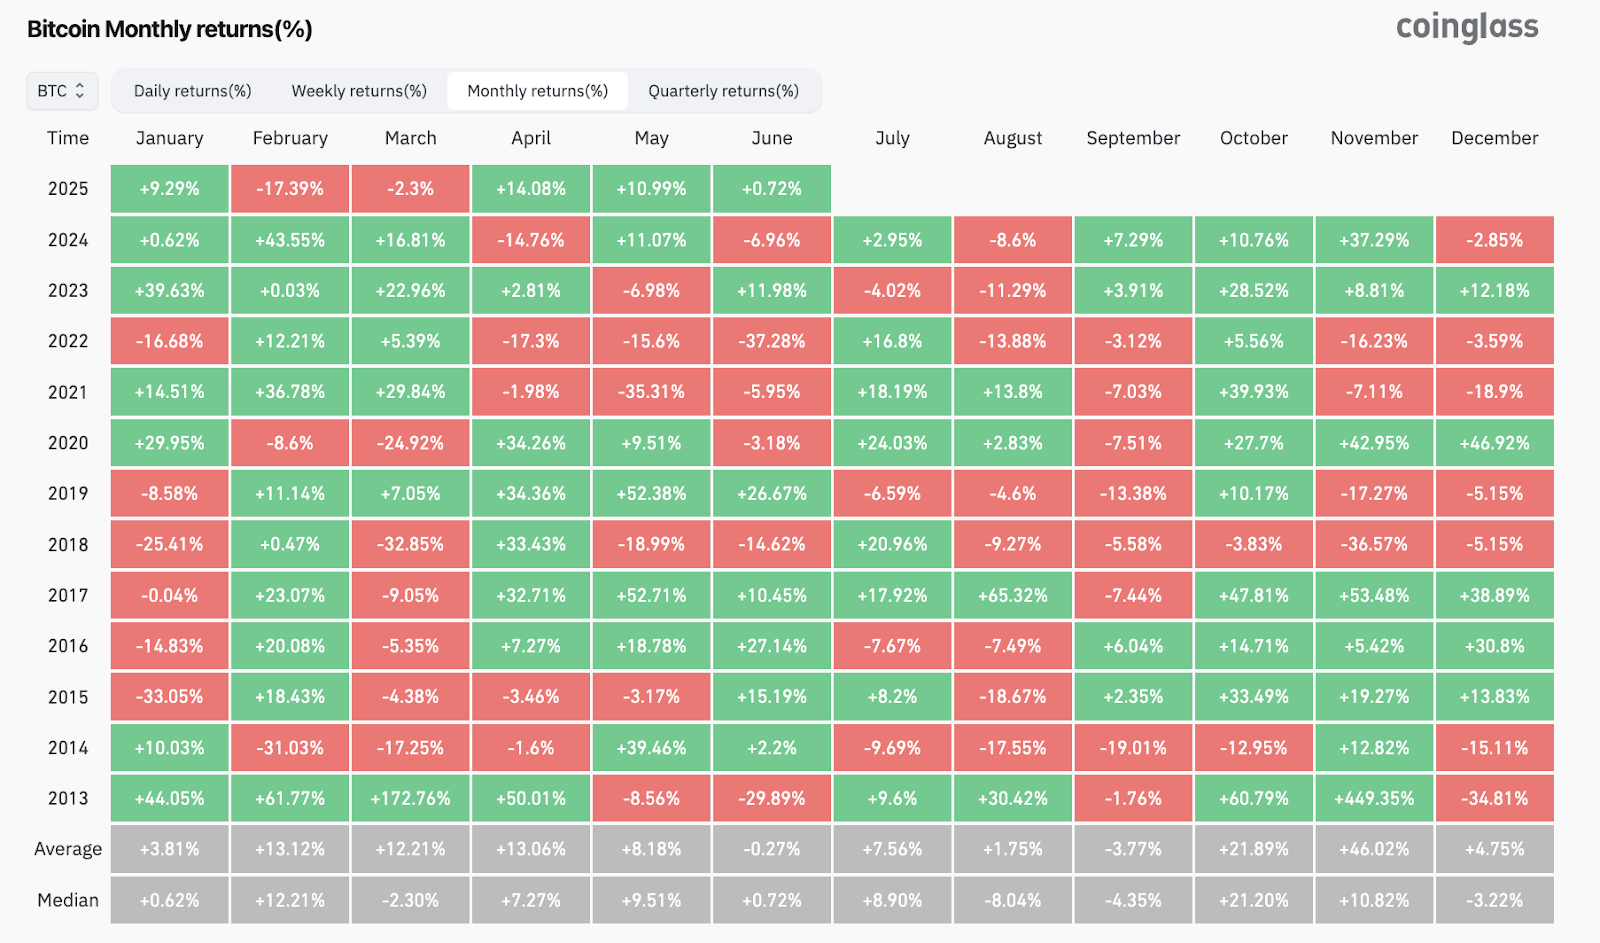The image size is (1600, 943).
Task: Click the coinglass logo
Action: (x=1467, y=28)
